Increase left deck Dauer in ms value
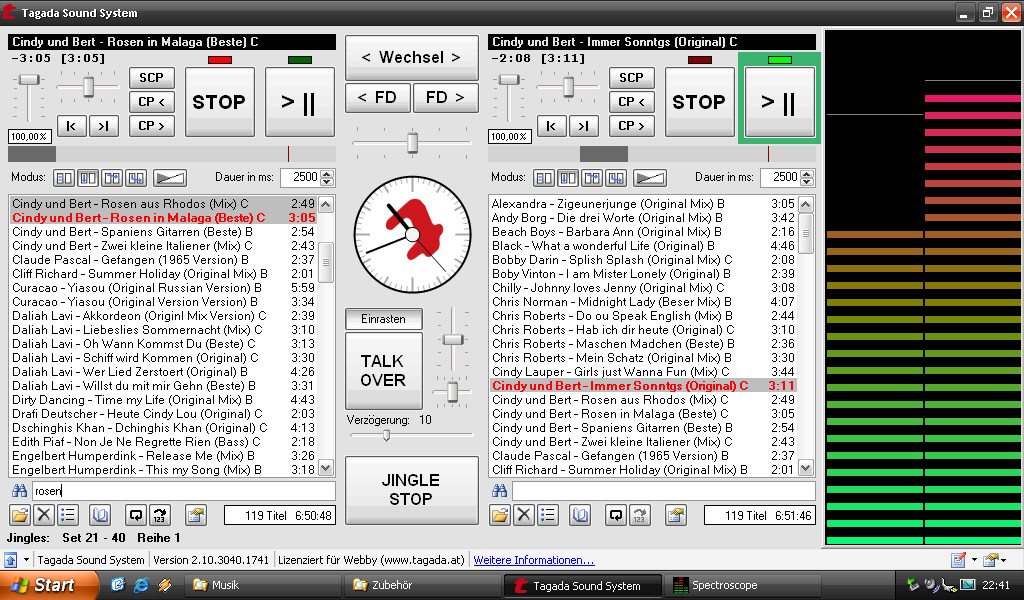Viewport: 1024px width, 600px height. 326,173
